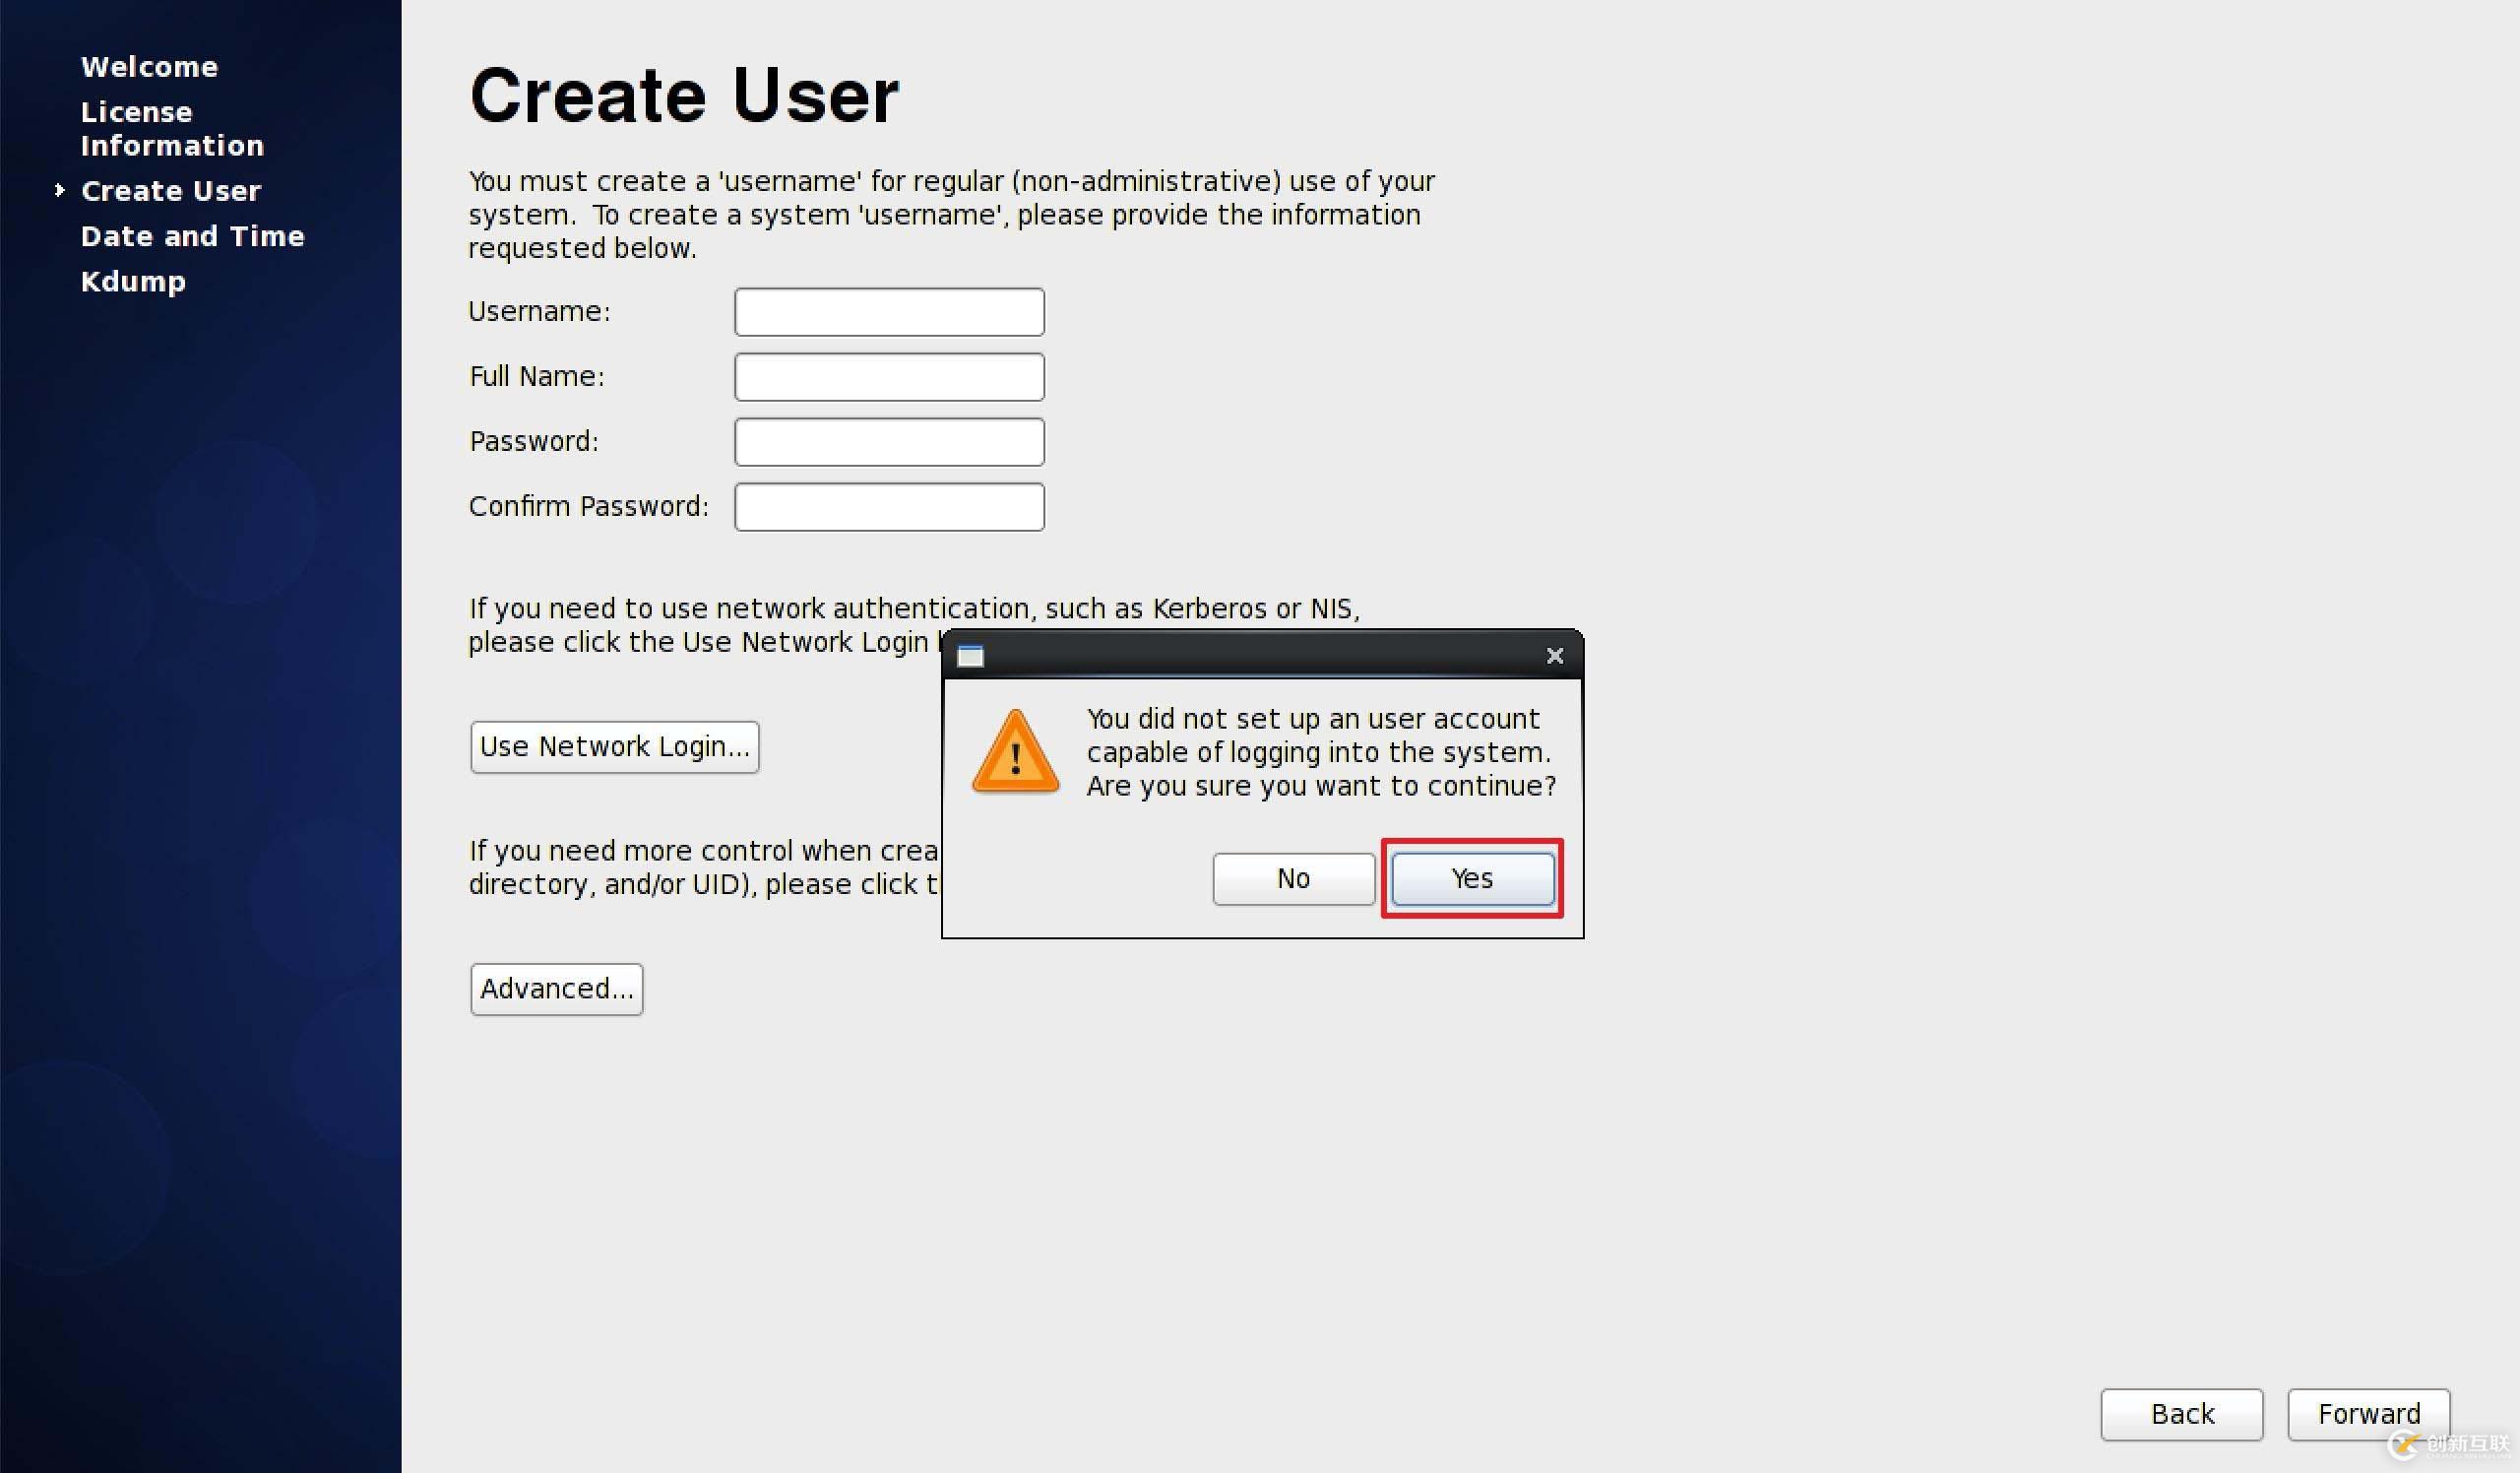Image resolution: width=2520 pixels, height=1473 pixels.
Task: Click the dialog window menu icon
Action: coord(970,656)
